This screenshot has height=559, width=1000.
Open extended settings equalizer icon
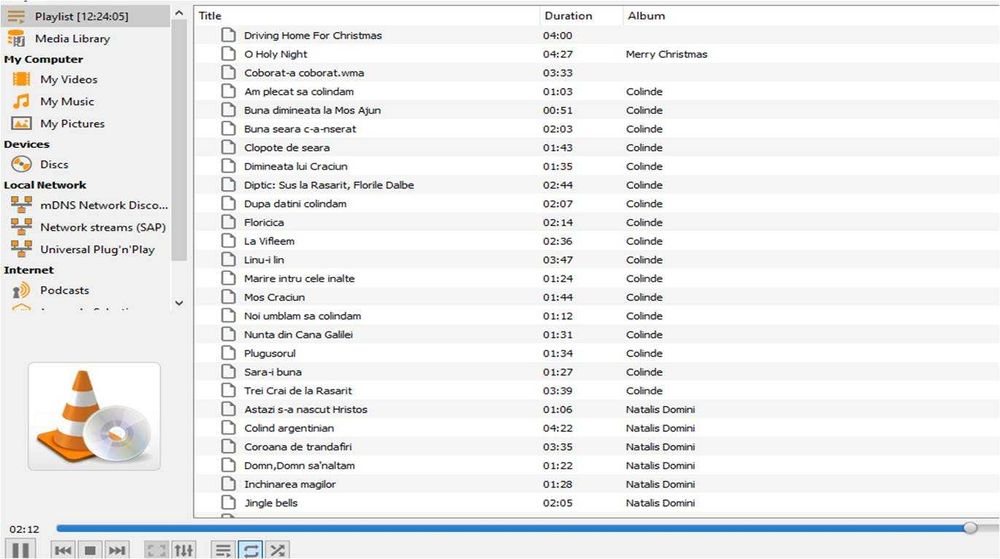point(184,550)
